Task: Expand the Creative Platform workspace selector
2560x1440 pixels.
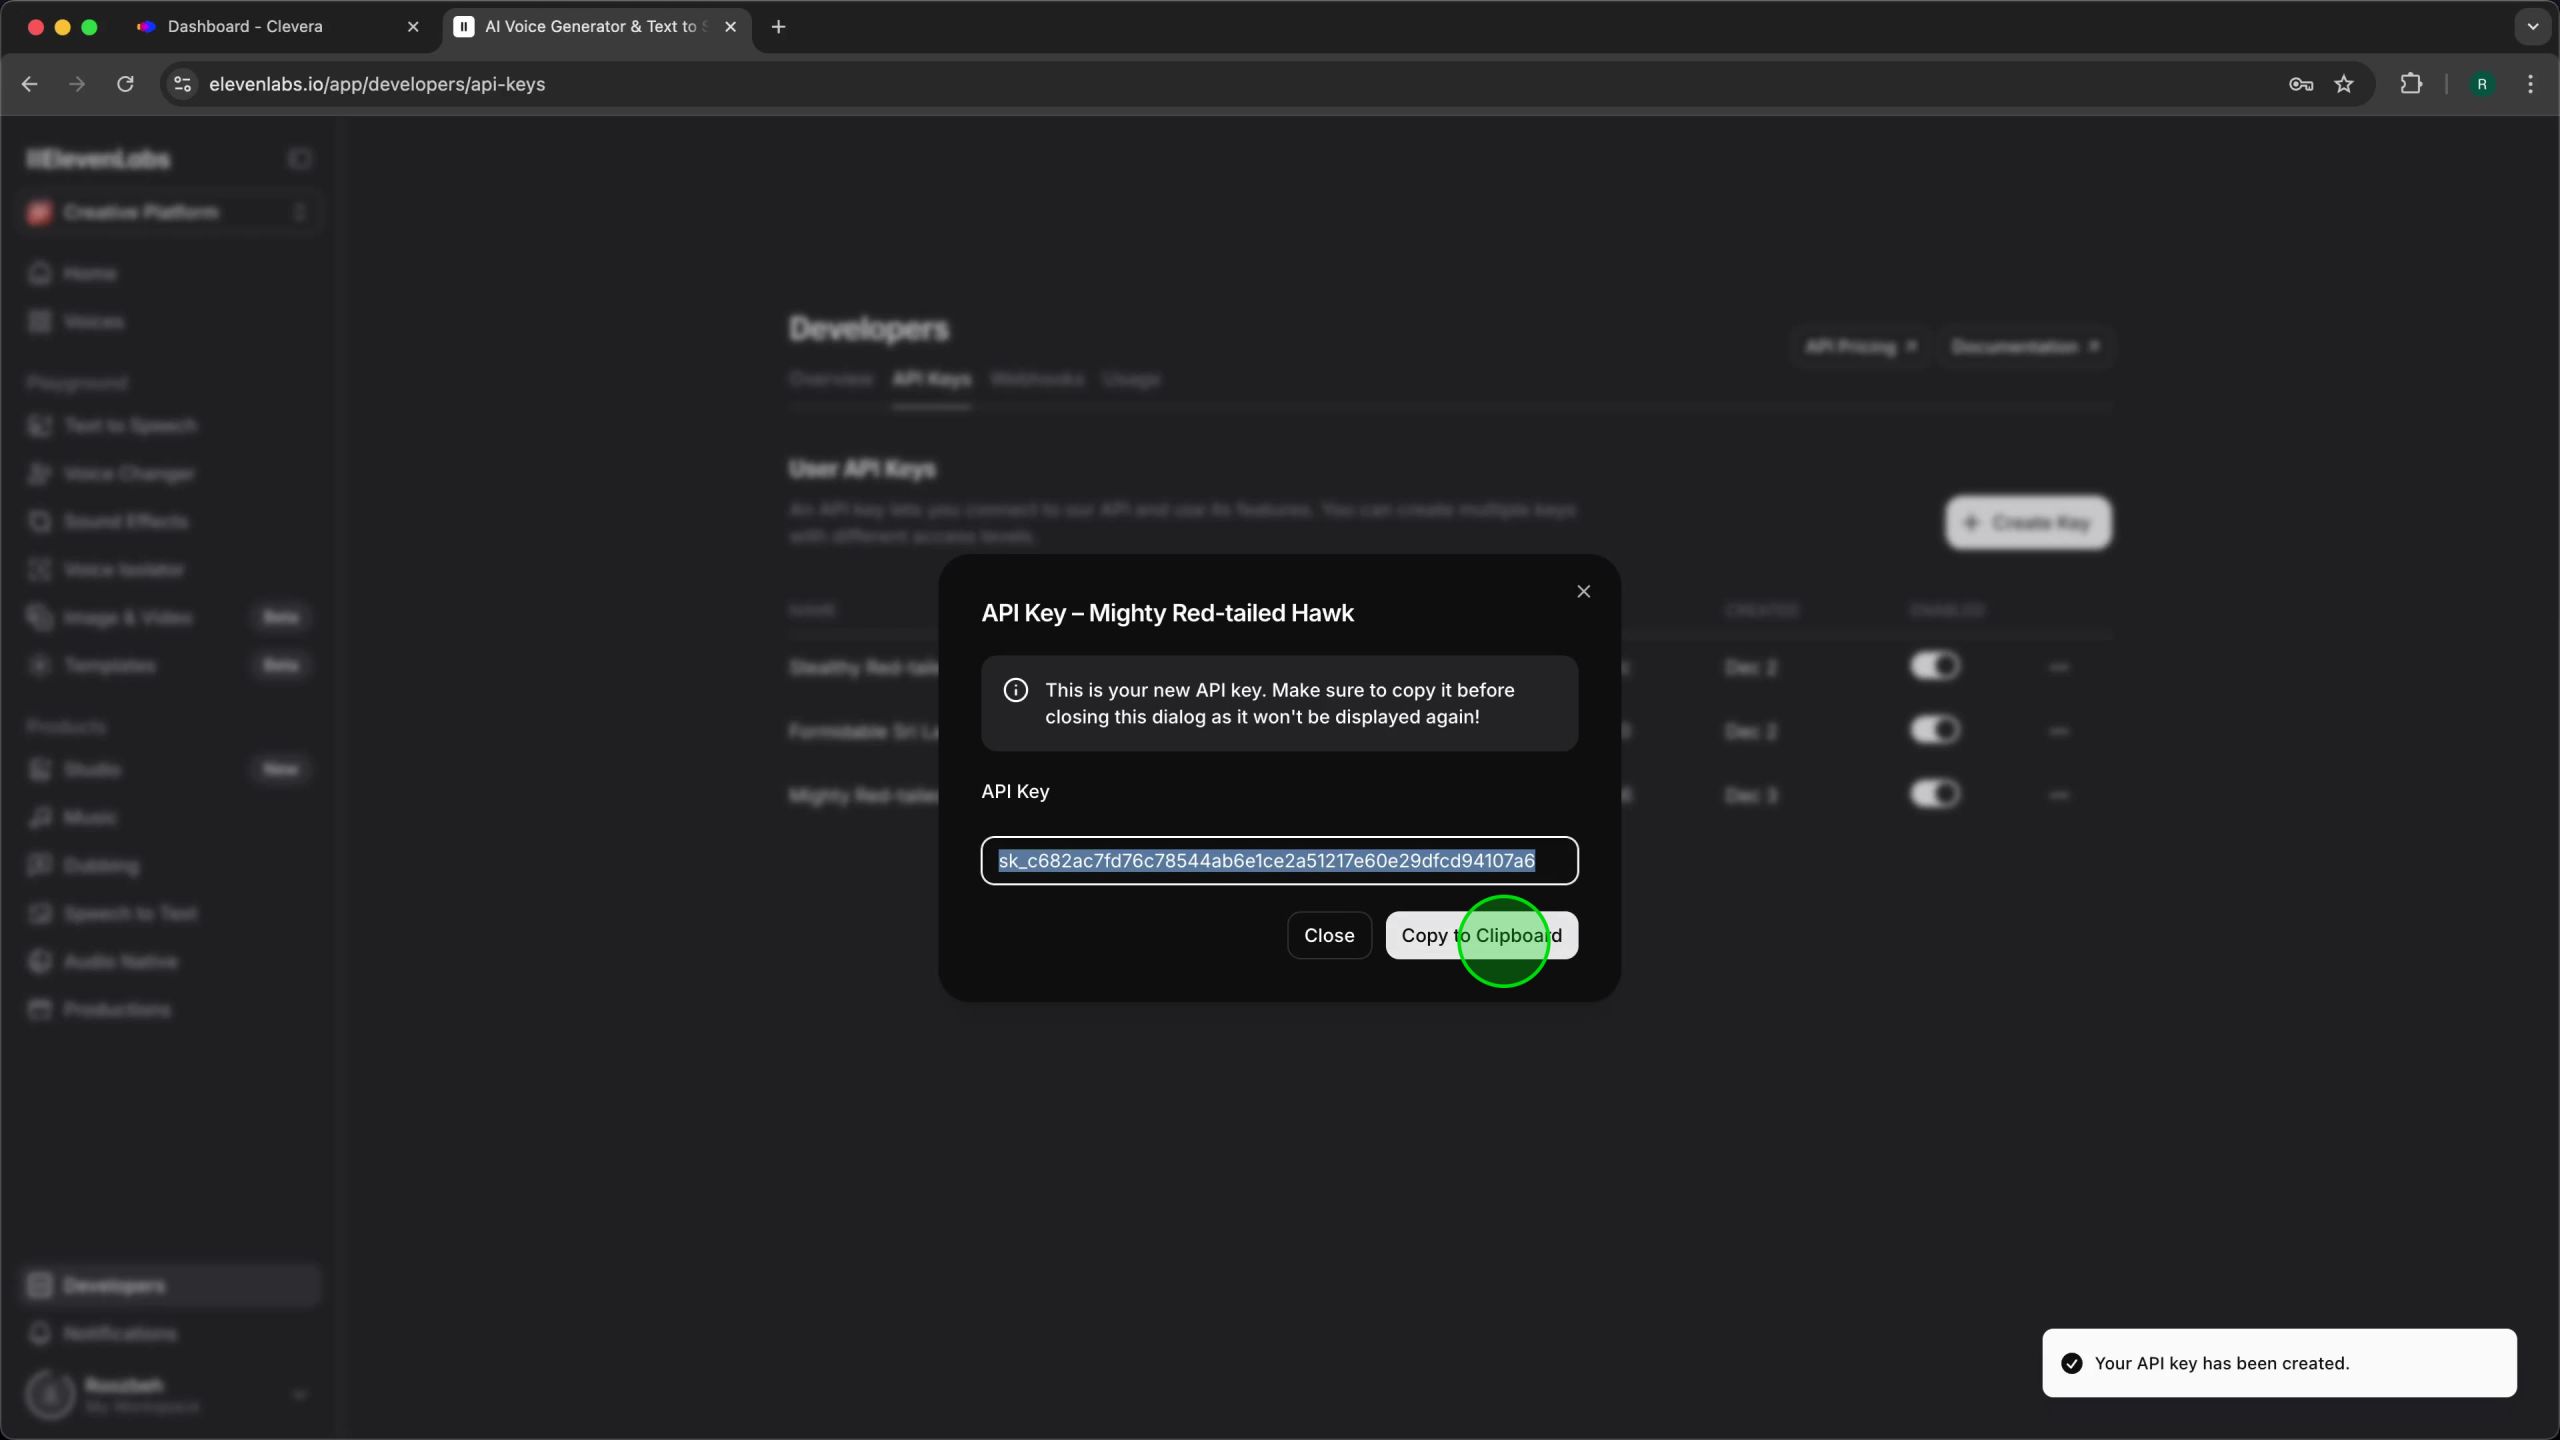Action: tap(168, 212)
